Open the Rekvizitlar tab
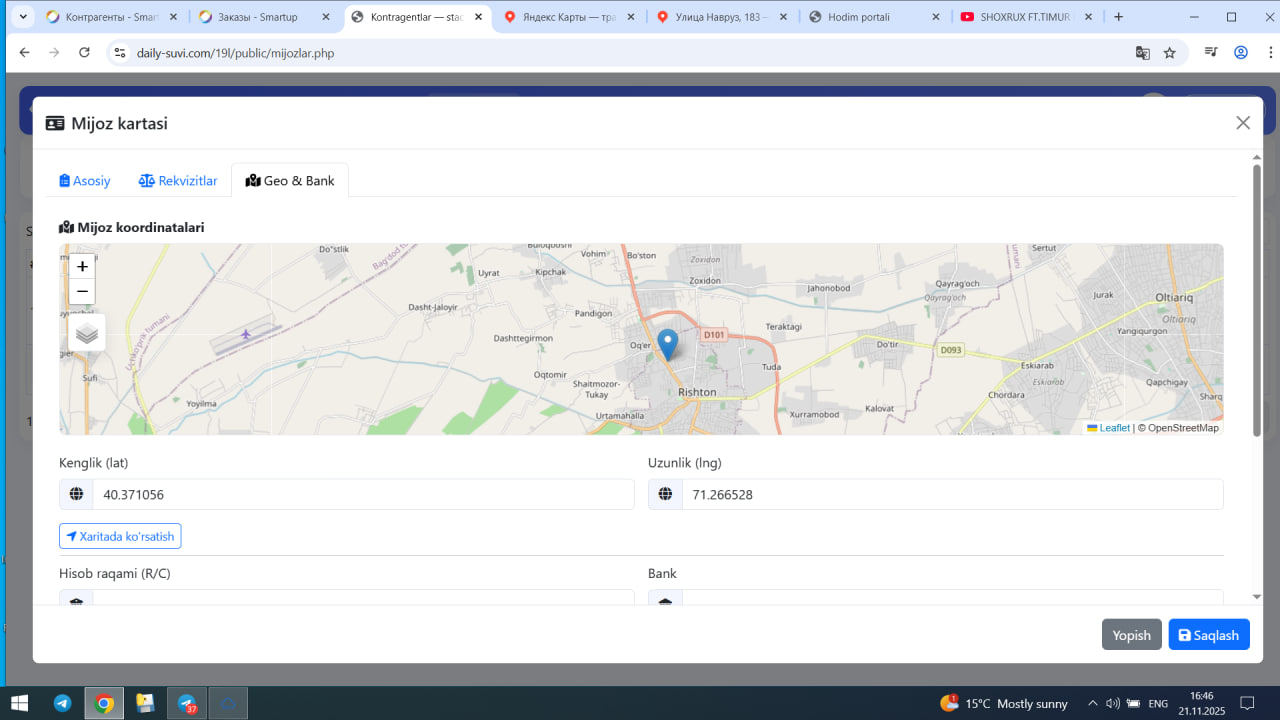 pyautogui.click(x=178, y=181)
